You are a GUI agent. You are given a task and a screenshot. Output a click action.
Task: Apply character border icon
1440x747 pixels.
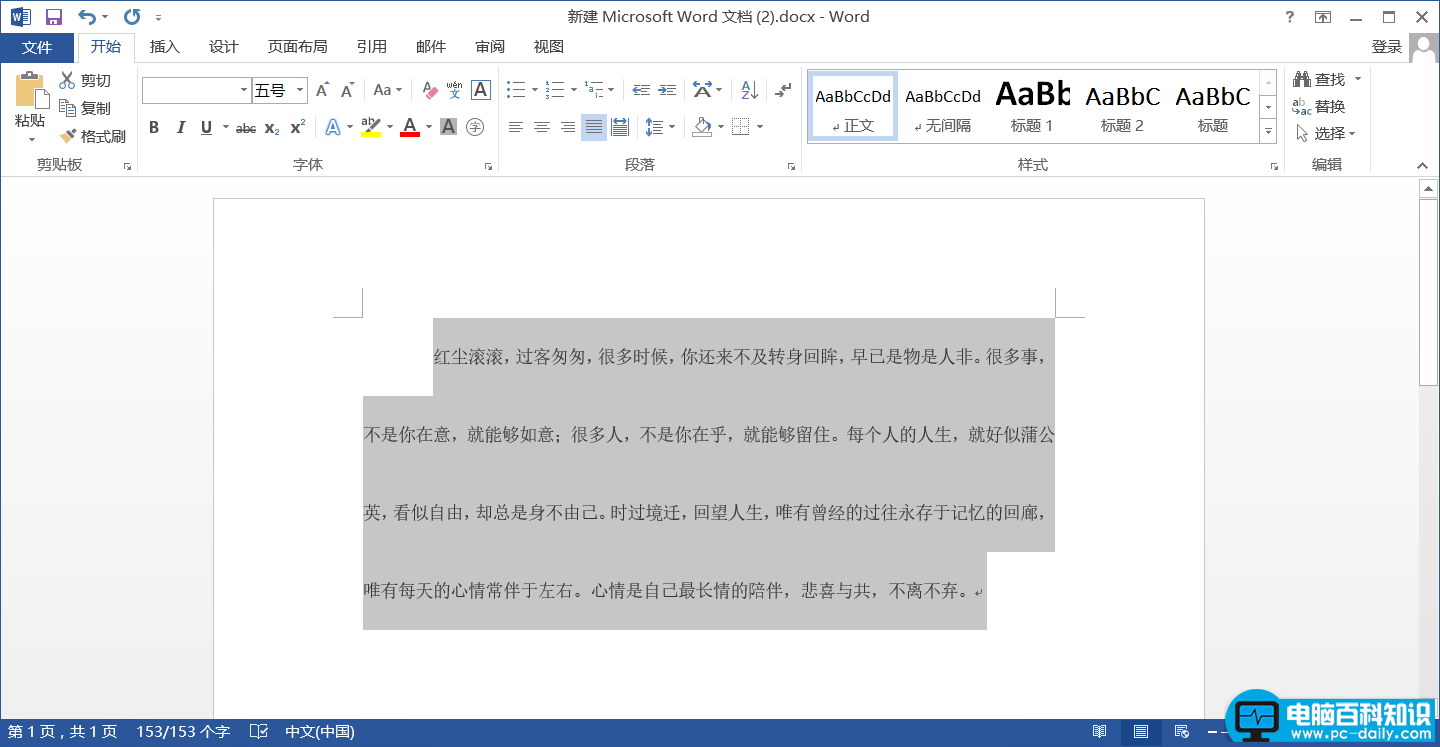(x=481, y=90)
